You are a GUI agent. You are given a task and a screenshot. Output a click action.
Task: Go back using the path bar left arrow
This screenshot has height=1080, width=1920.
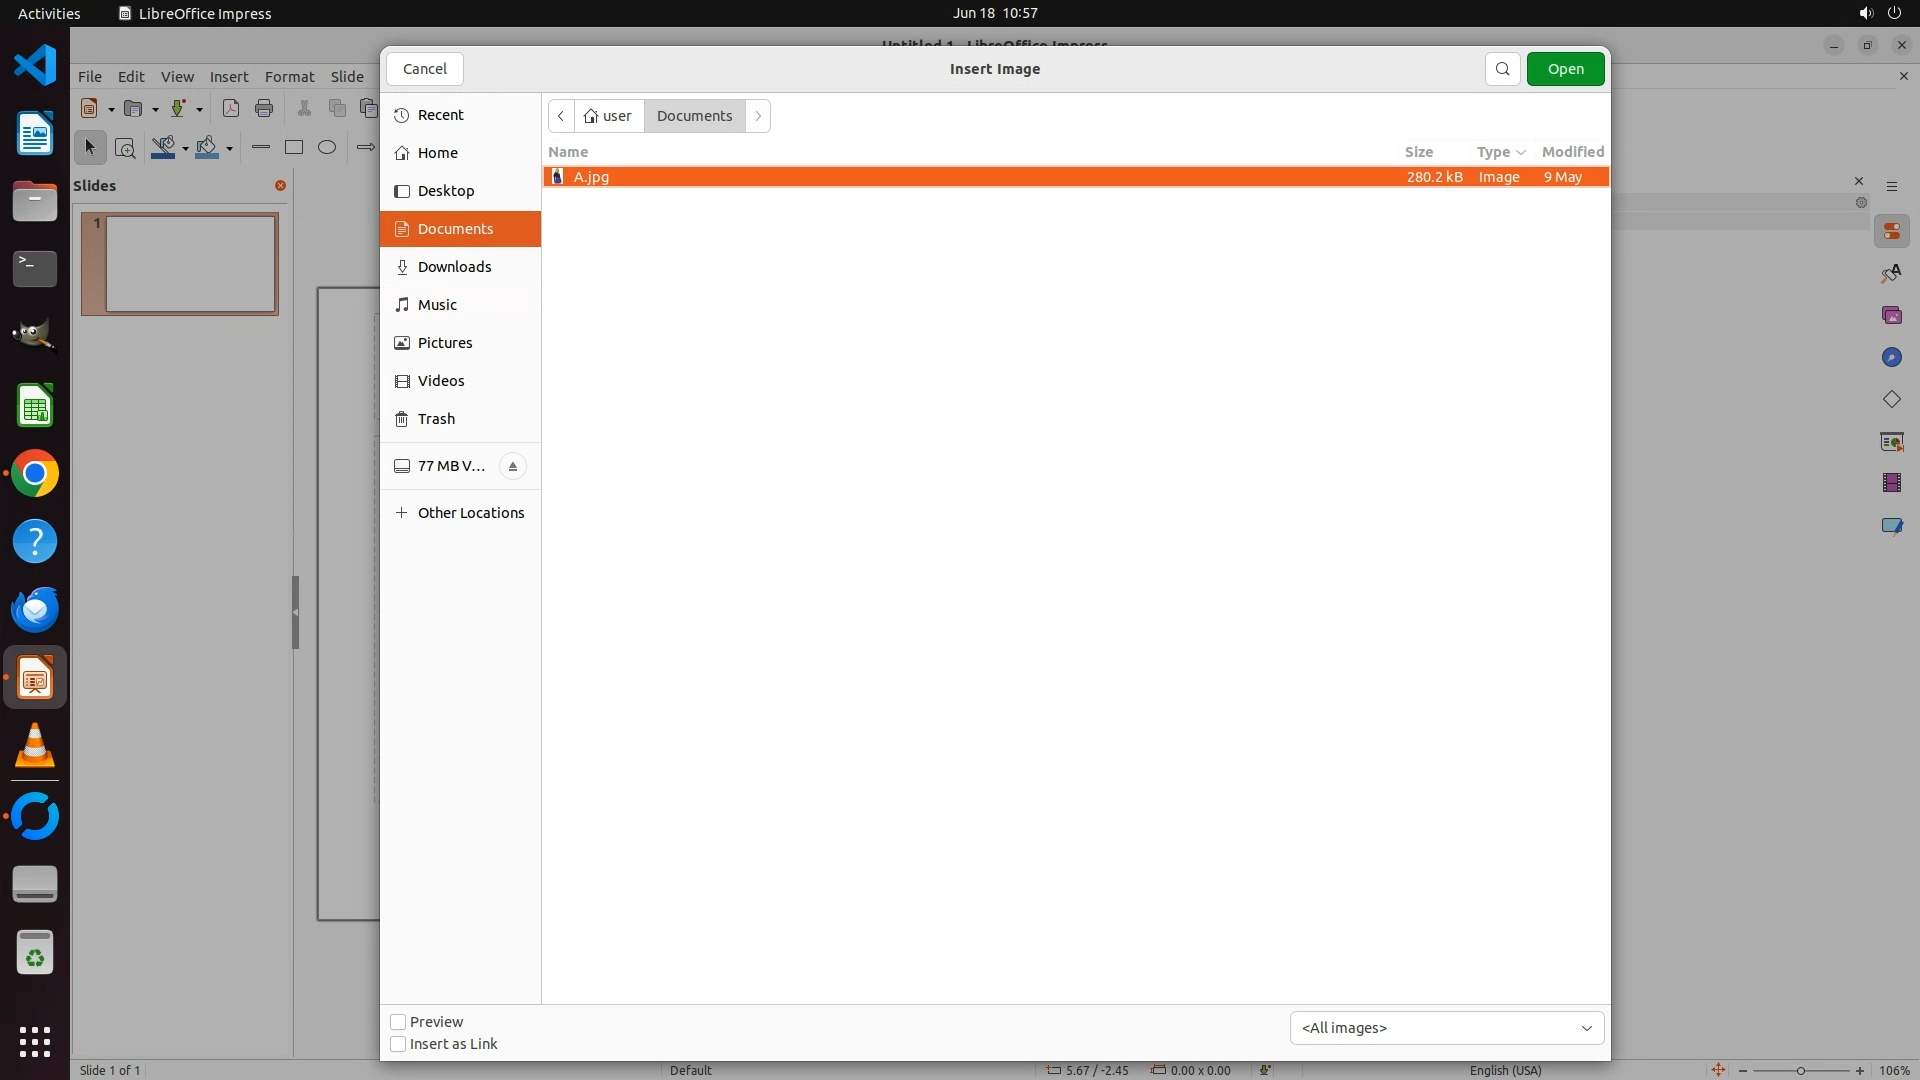(561, 116)
